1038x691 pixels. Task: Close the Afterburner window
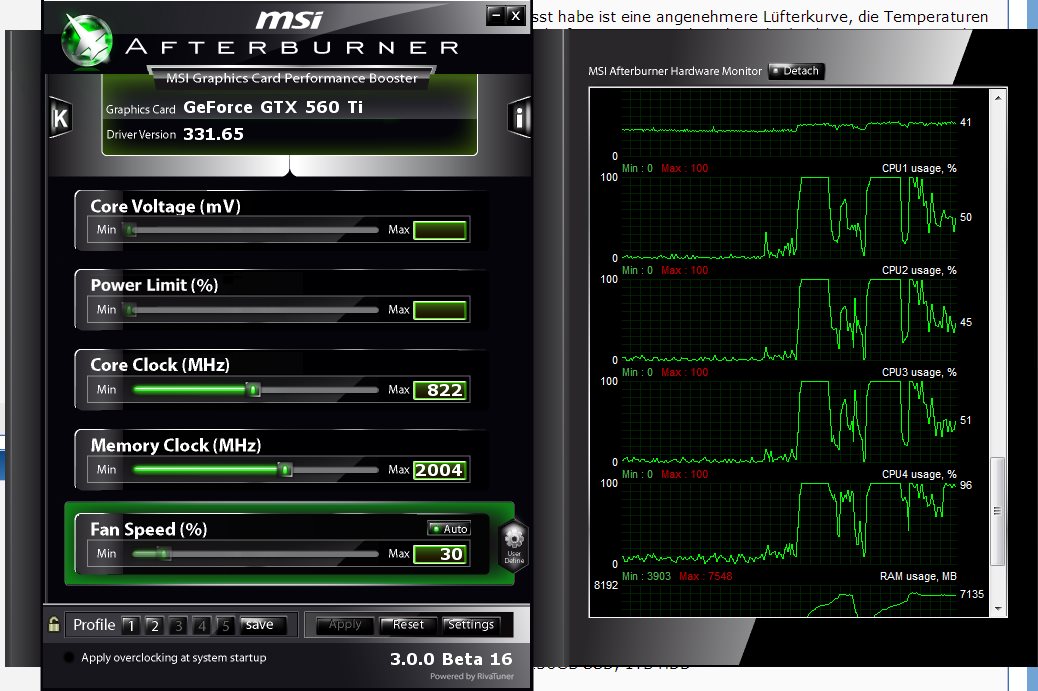point(516,15)
